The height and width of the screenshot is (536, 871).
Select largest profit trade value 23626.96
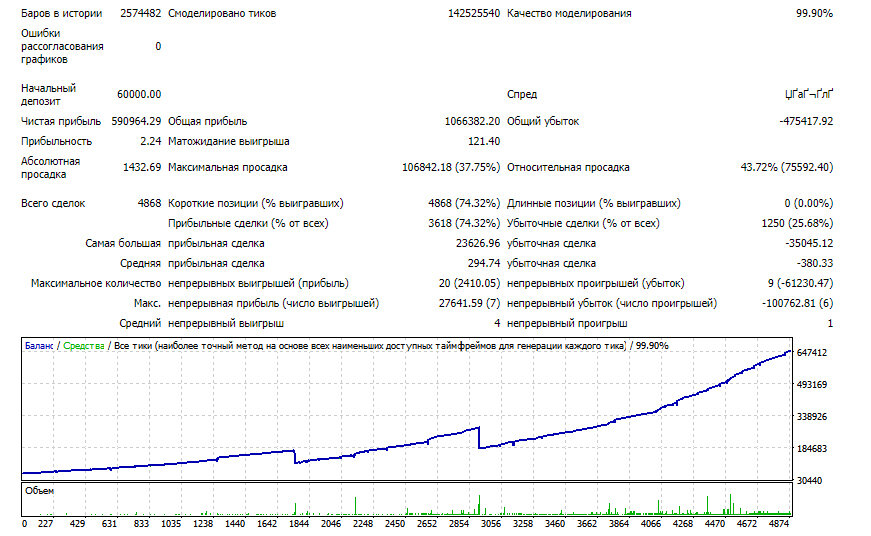[478, 243]
